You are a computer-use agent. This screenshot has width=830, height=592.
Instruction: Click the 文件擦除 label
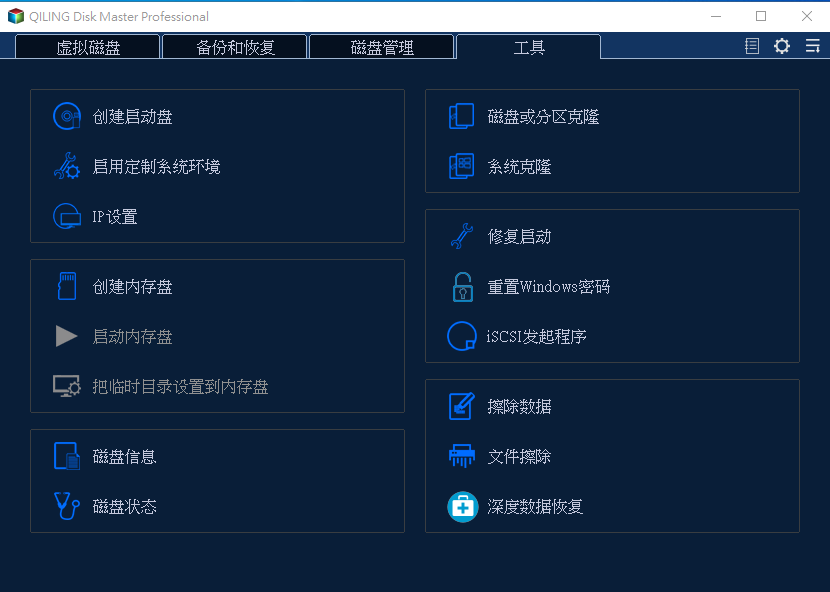click(x=519, y=456)
